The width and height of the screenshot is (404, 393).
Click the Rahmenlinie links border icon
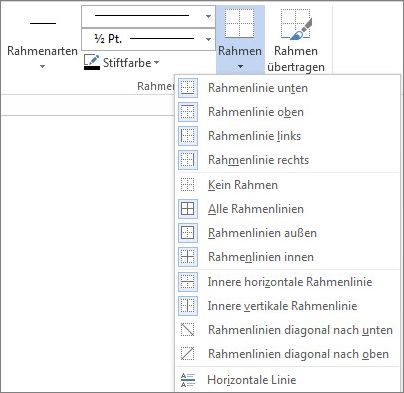188,136
